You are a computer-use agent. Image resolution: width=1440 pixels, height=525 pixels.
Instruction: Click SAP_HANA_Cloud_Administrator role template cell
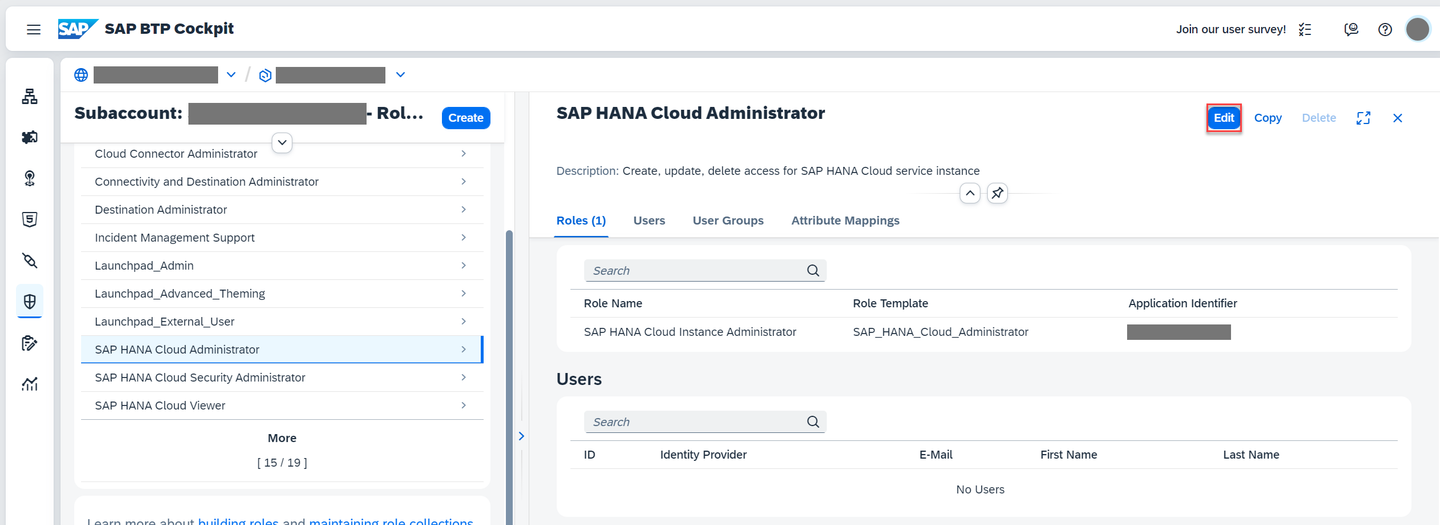click(x=941, y=332)
